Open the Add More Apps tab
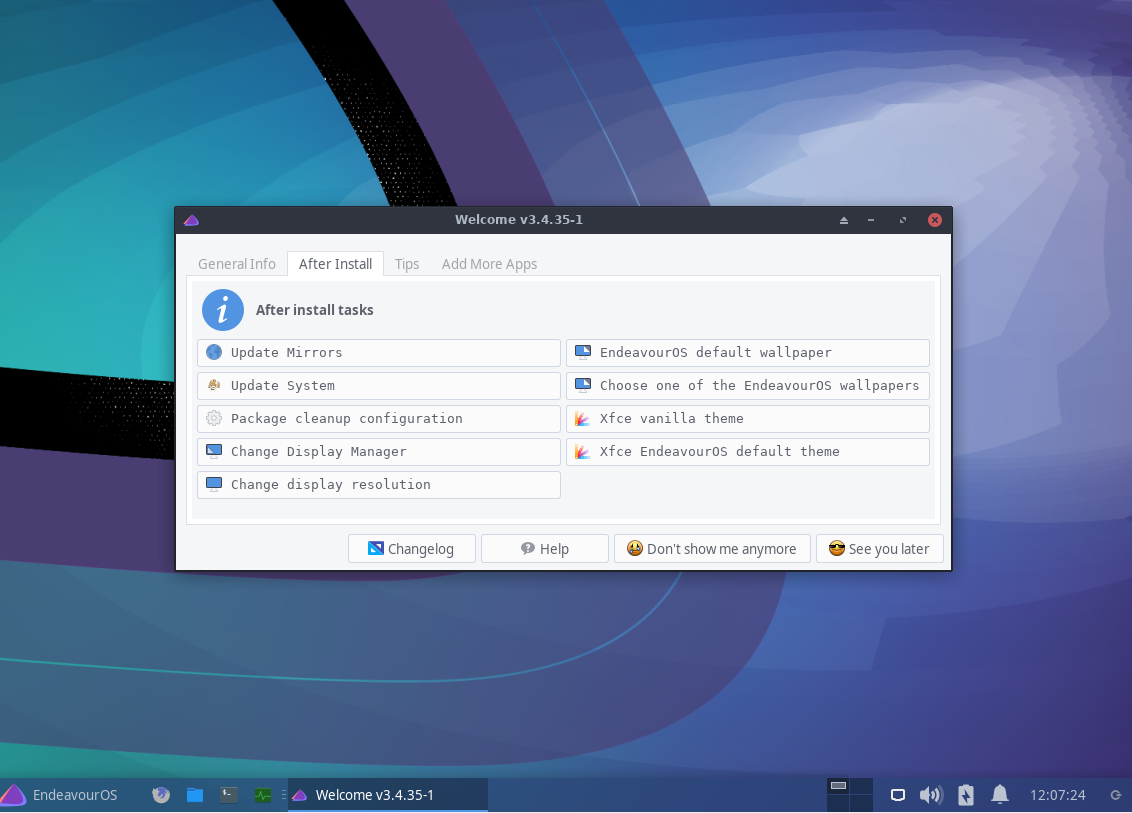Viewport: 1132px width, 813px height. coord(489,264)
